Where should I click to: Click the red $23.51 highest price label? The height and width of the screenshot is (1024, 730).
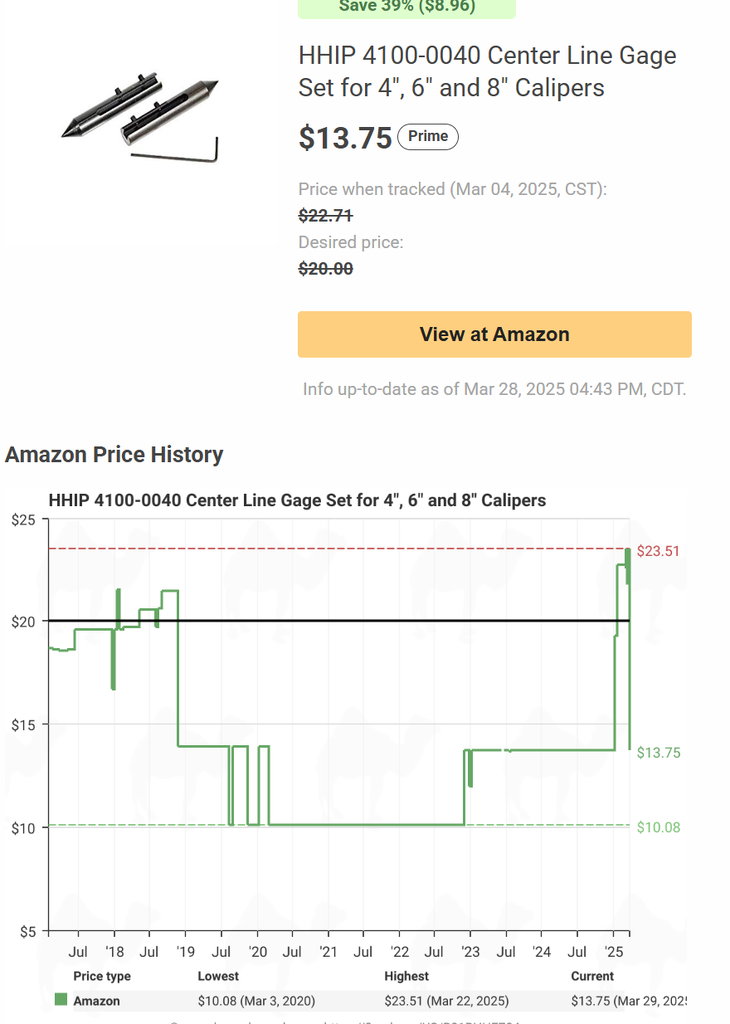pyautogui.click(x=658, y=550)
